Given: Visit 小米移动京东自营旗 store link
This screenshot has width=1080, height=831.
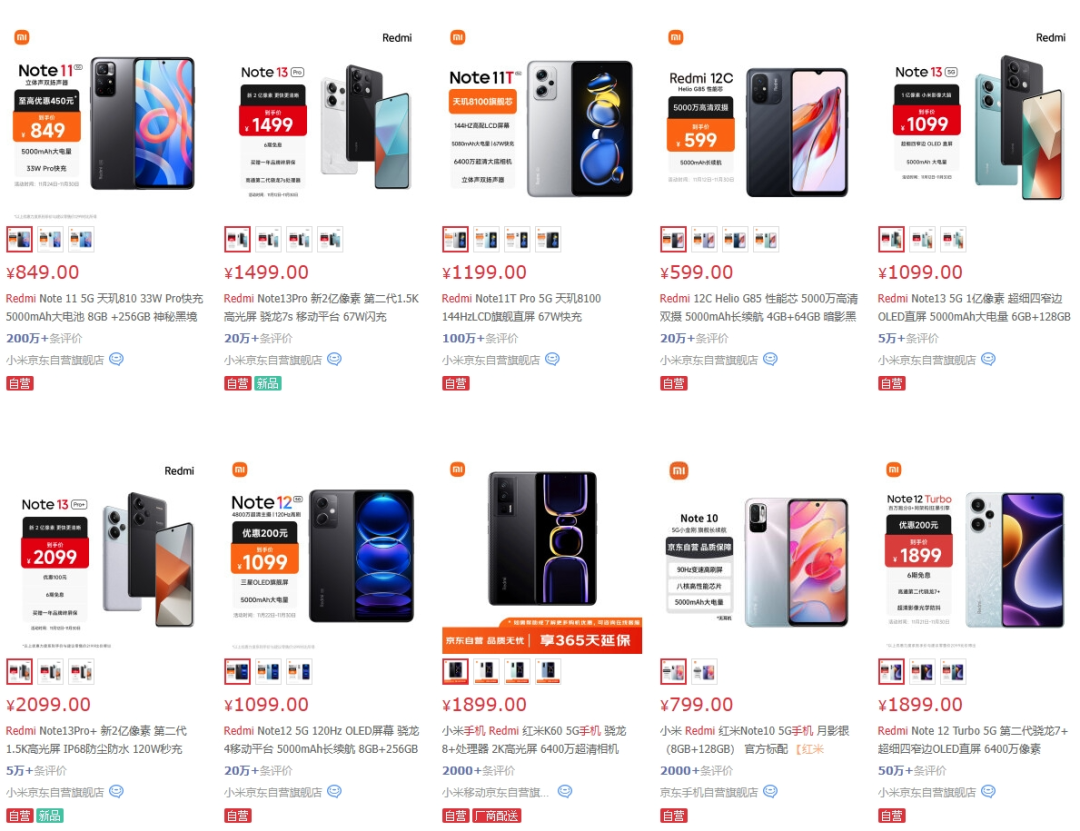Looking at the screenshot, I should [x=495, y=792].
